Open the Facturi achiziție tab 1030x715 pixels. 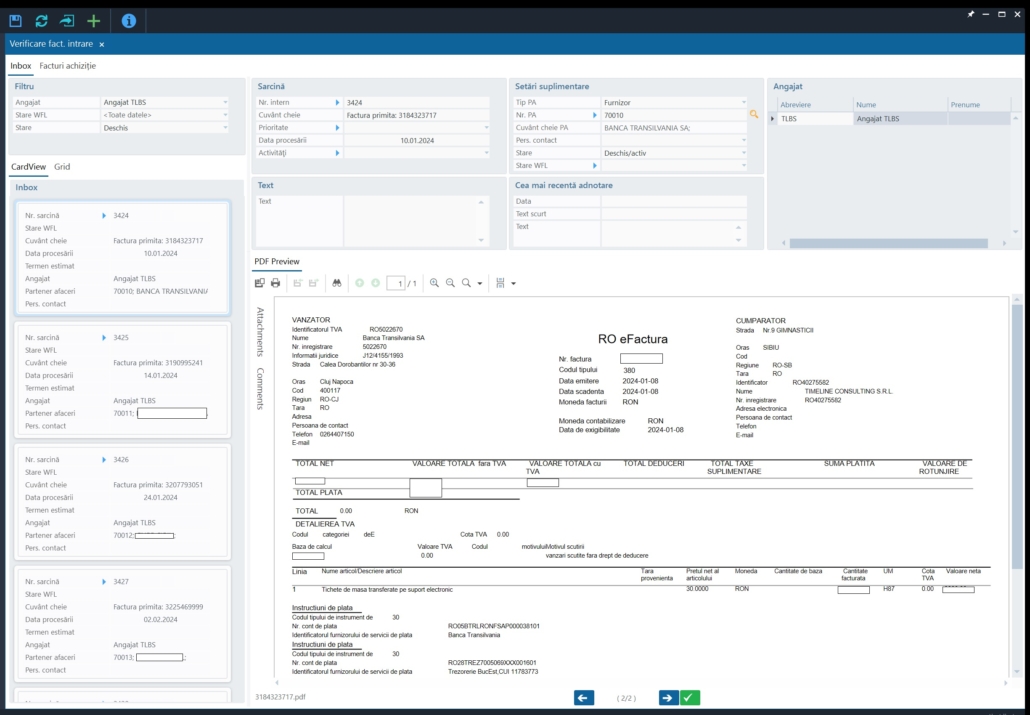point(68,66)
